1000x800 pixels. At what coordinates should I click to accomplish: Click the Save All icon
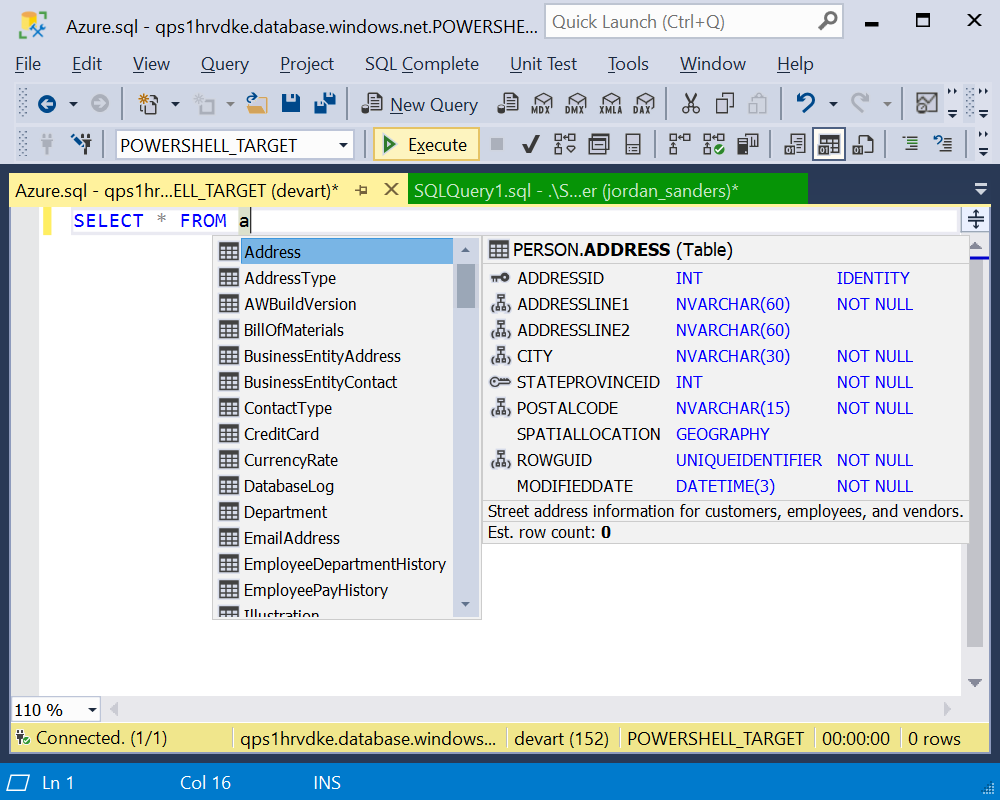click(x=325, y=103)
